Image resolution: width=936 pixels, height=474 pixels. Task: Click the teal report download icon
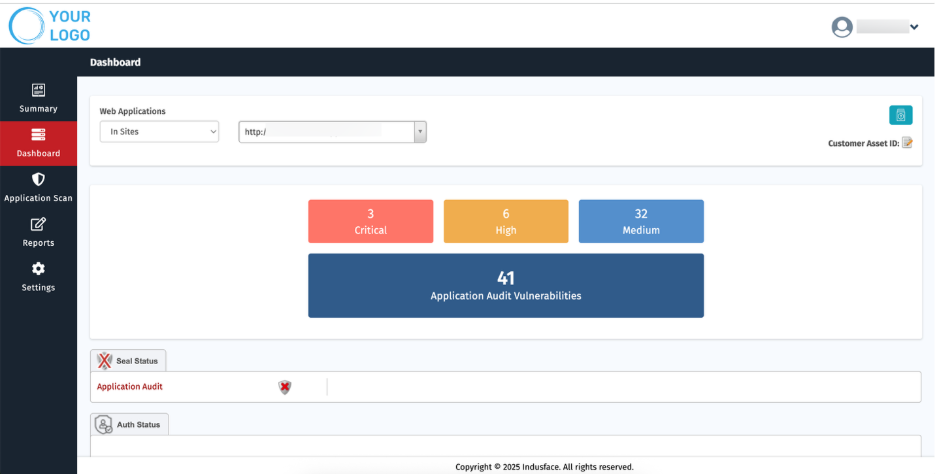(x=900, y=115)
